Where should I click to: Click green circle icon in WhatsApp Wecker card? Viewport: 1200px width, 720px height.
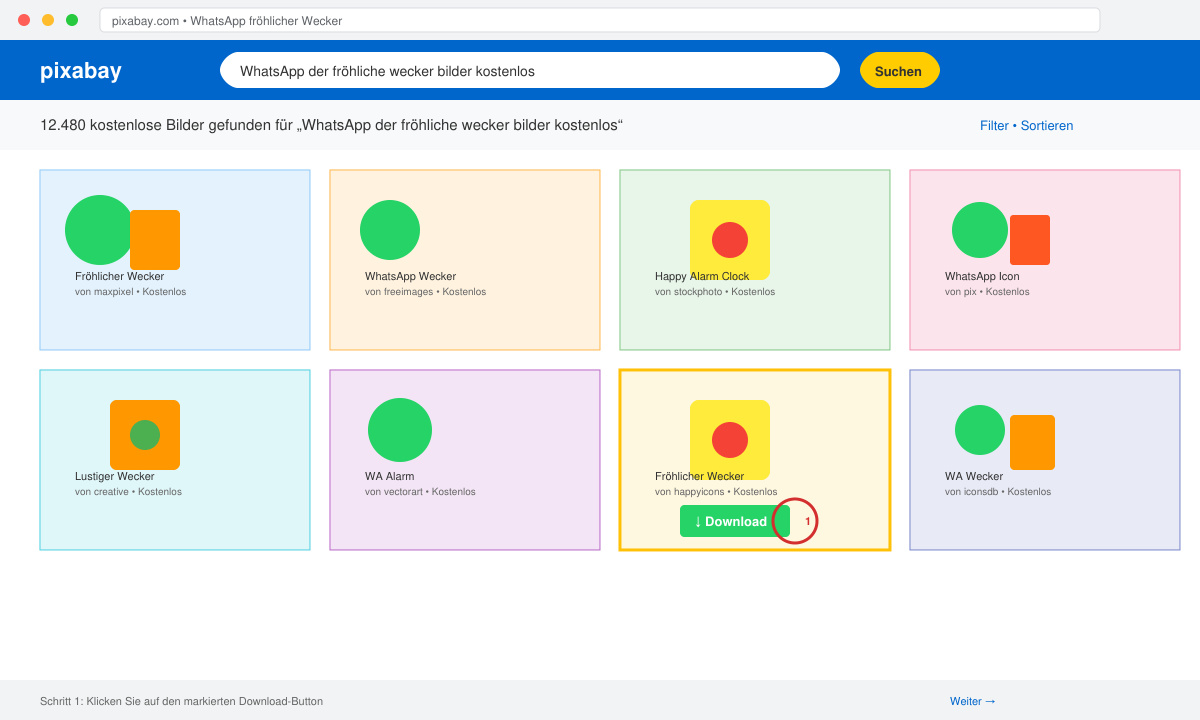(x=390, y=230)
